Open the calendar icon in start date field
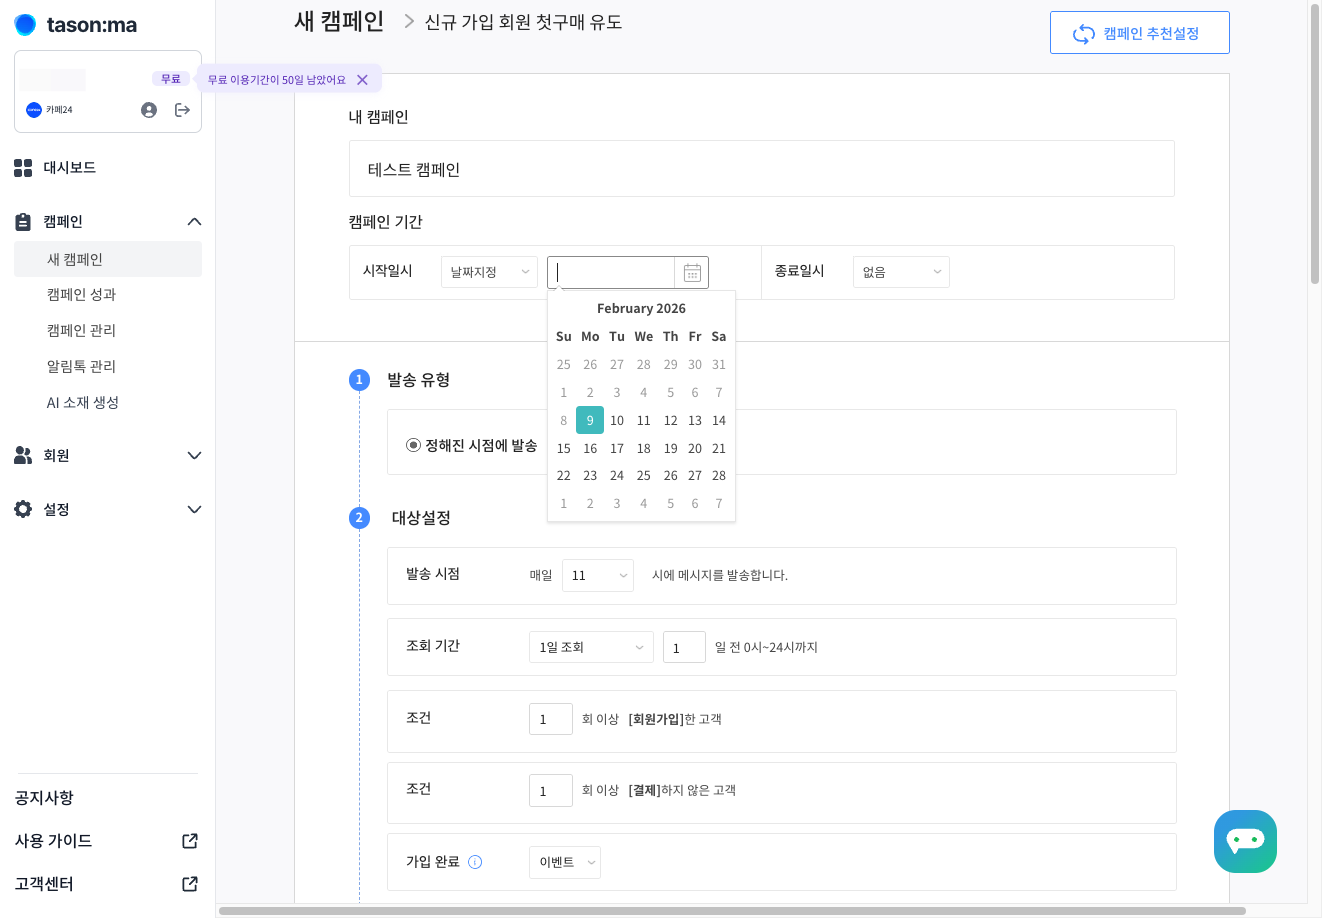 (x=692, y=273)
